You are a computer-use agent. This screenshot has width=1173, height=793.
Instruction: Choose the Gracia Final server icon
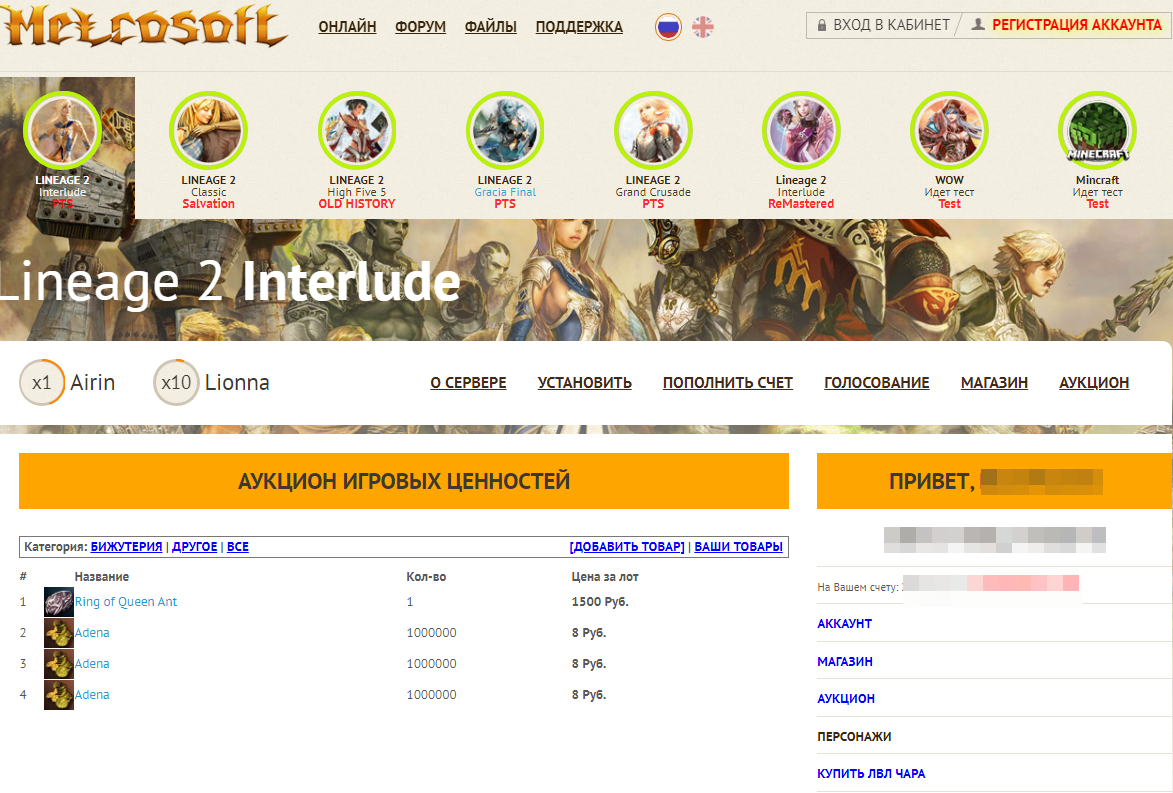(505, 131)
